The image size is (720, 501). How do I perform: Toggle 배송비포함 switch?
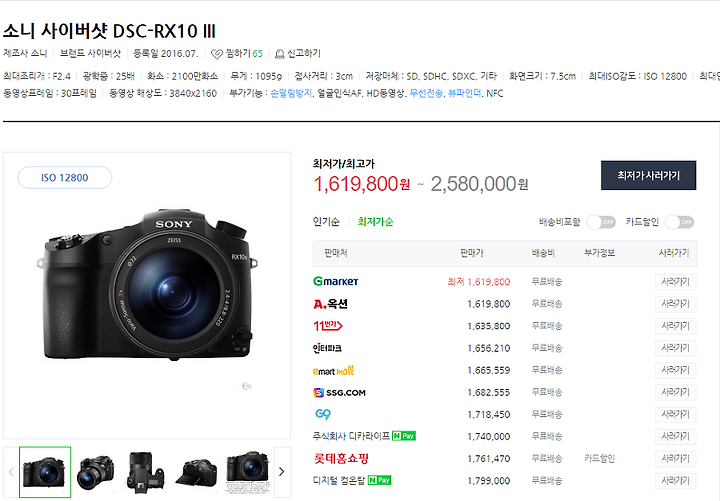point(601,222)
